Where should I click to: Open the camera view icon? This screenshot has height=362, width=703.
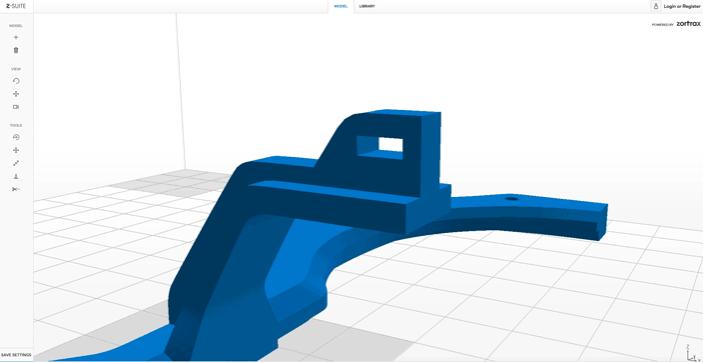[16, 107]
